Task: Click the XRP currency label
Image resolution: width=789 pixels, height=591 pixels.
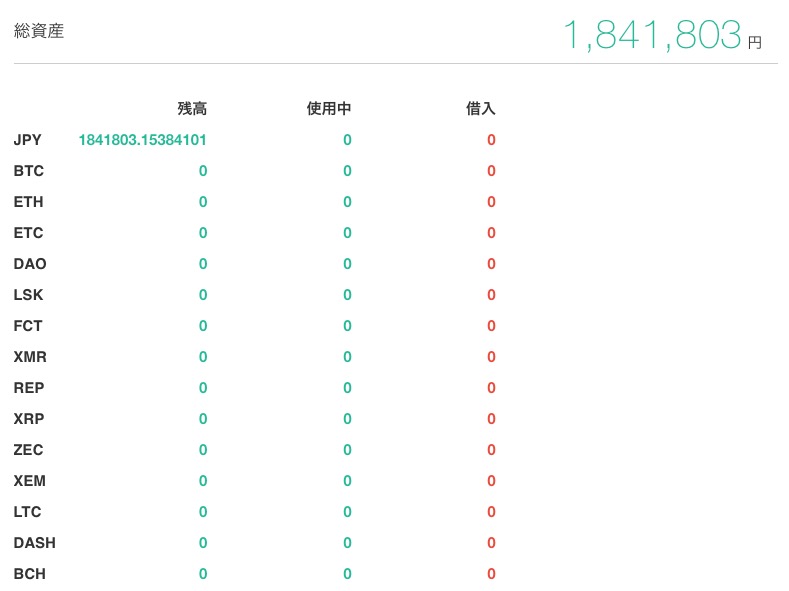Action: 29,419
